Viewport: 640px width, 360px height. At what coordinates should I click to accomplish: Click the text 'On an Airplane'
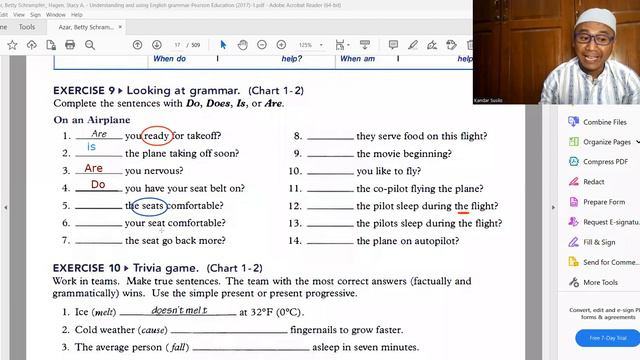click(92, 120)
